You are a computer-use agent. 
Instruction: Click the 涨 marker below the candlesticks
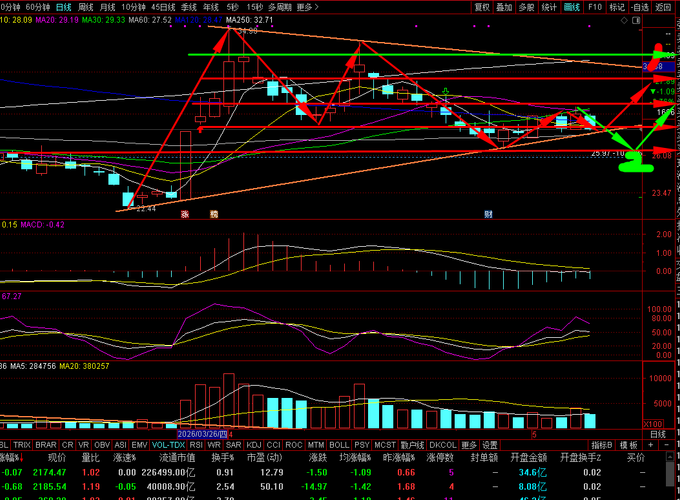pos(185,214)
